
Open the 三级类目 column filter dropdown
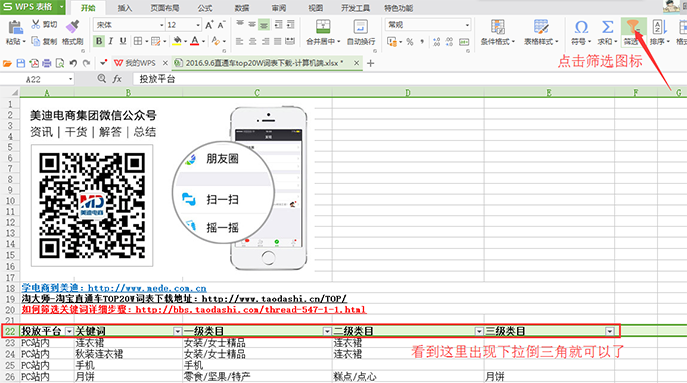(610, 331)
